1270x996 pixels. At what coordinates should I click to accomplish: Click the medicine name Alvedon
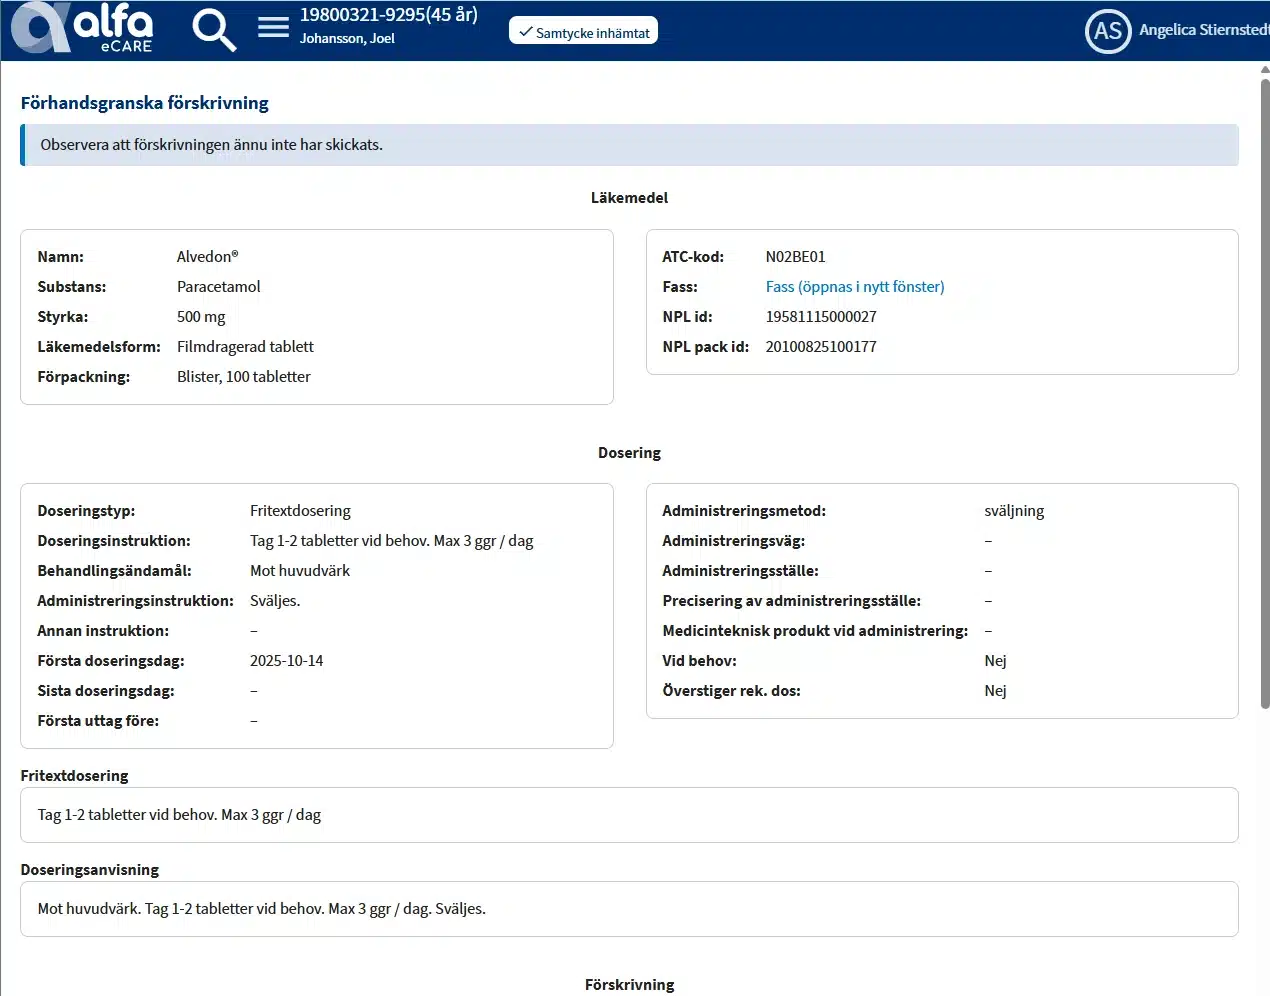(207, 257)
